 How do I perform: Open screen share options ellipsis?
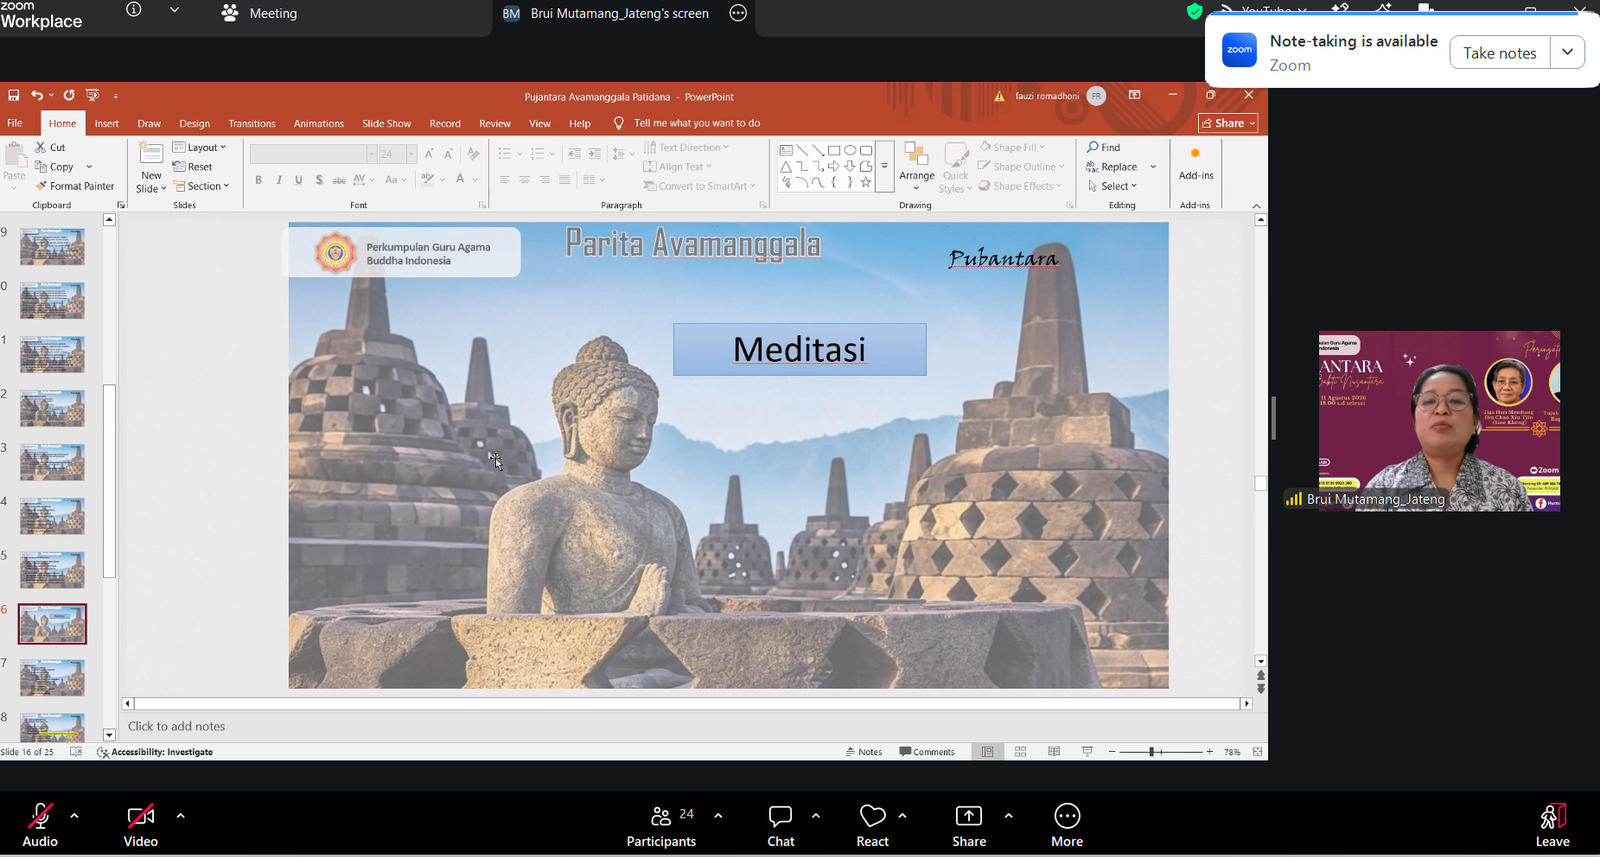[x=738, y=13]
